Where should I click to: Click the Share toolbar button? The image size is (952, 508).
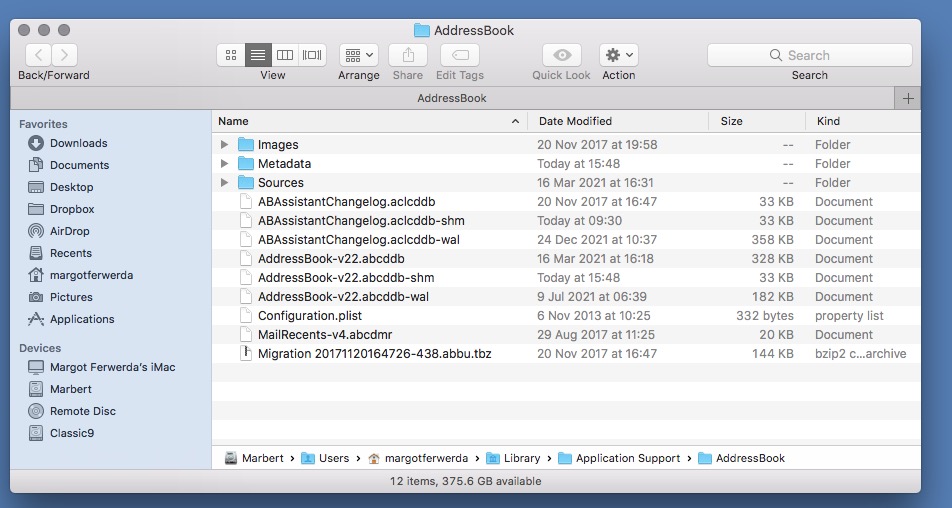tap(408, 55)
